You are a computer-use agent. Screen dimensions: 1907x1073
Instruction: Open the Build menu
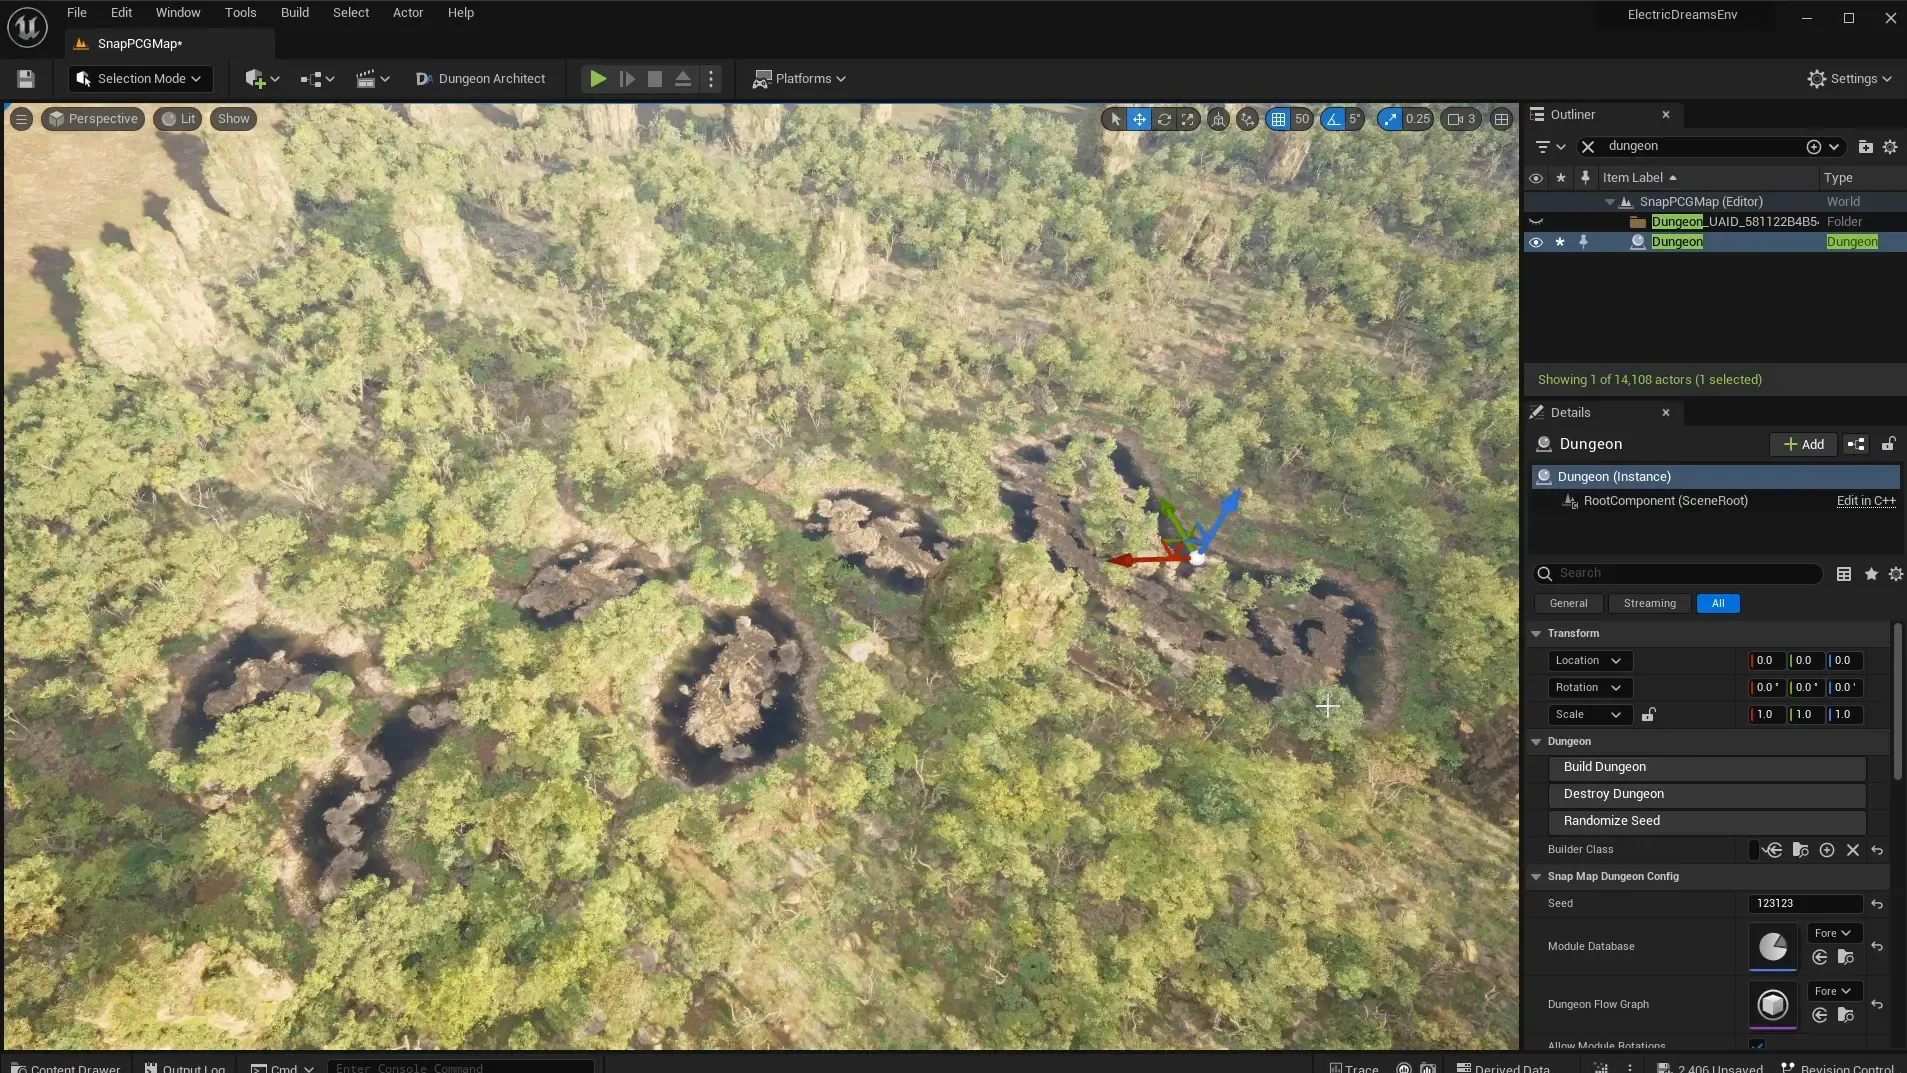(x=295, y=13)
